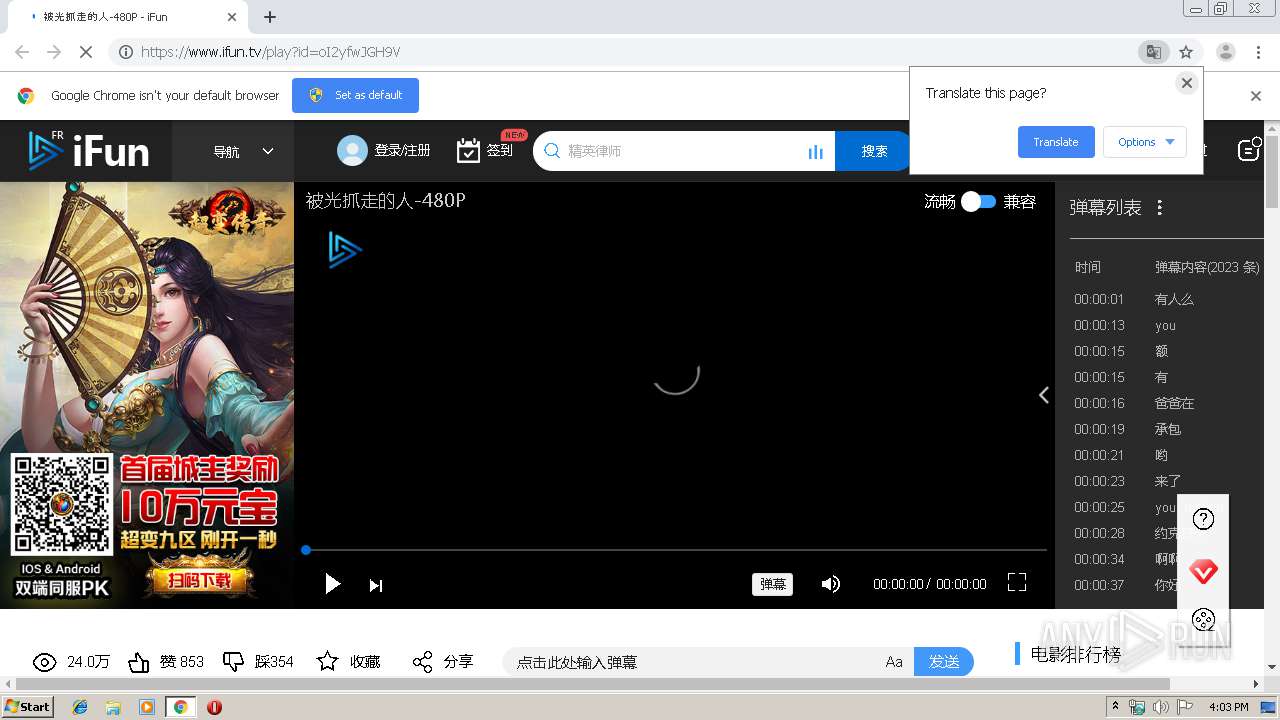The width and height of the screenshot is (1280, 720).
Task: Select danmaku row 承包
Action: (1167, 429)
